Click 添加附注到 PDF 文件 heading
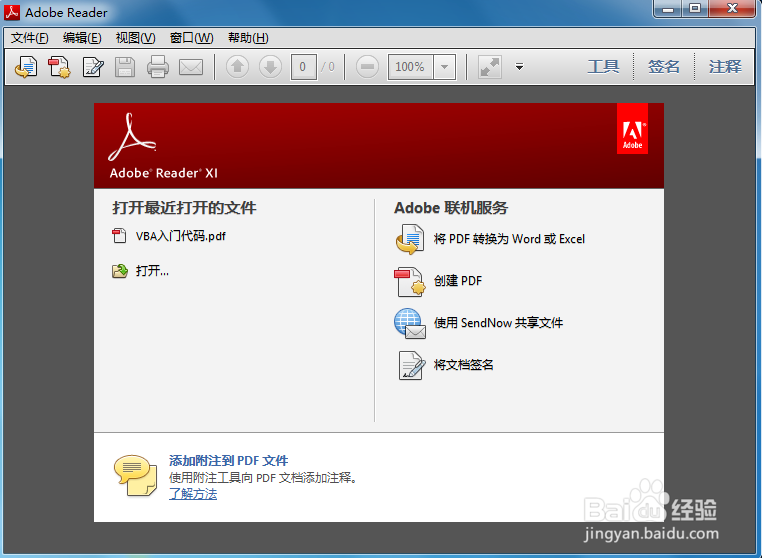 tap(228, 461)
